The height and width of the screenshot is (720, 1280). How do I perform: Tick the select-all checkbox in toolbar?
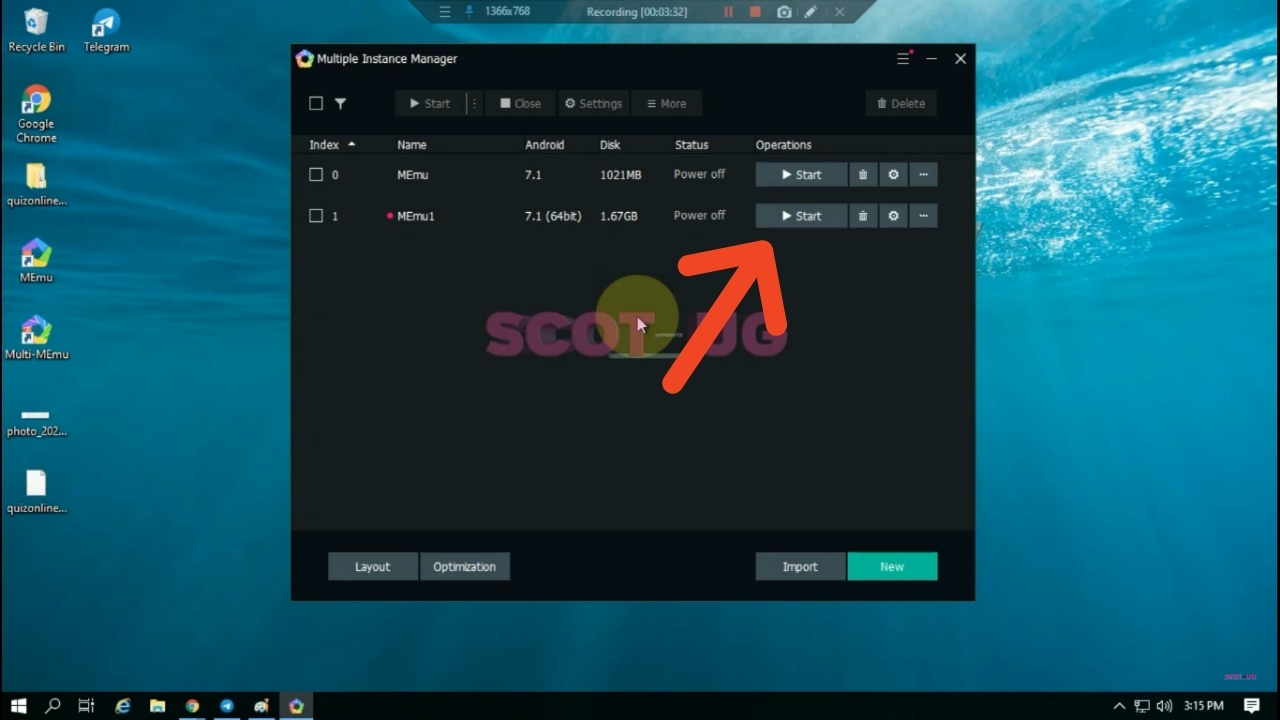pos(316,103)
